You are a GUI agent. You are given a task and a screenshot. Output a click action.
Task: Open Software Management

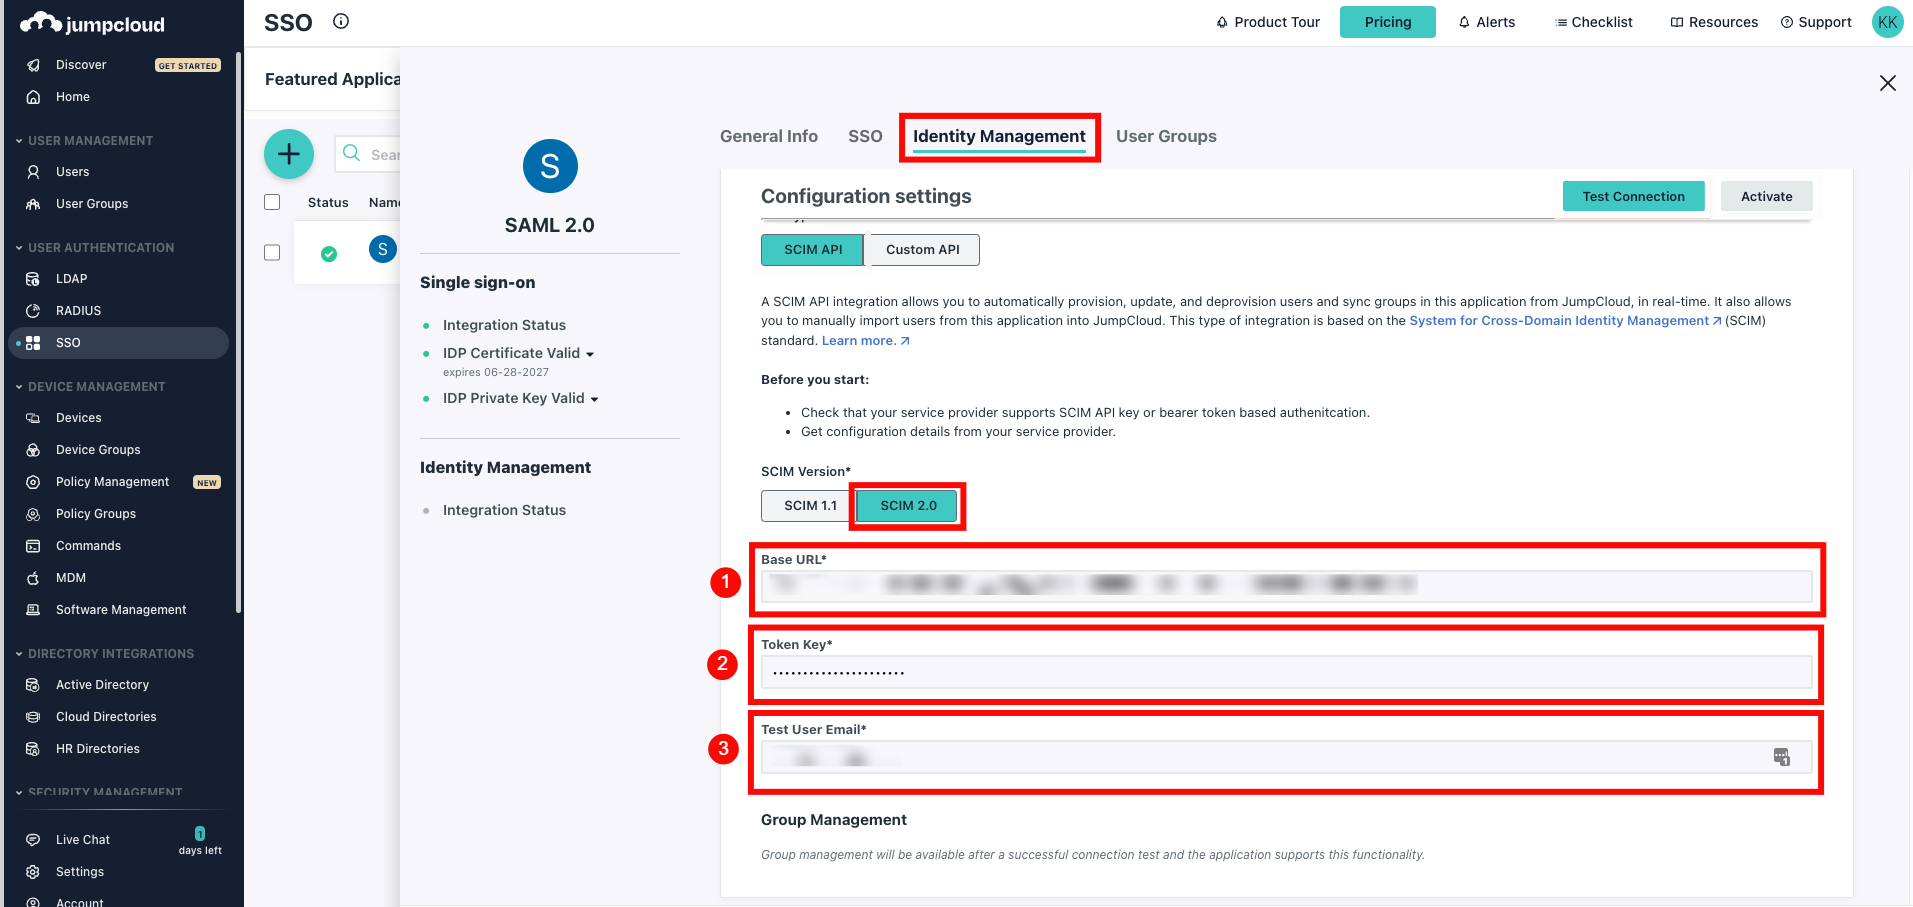(121, 610)
